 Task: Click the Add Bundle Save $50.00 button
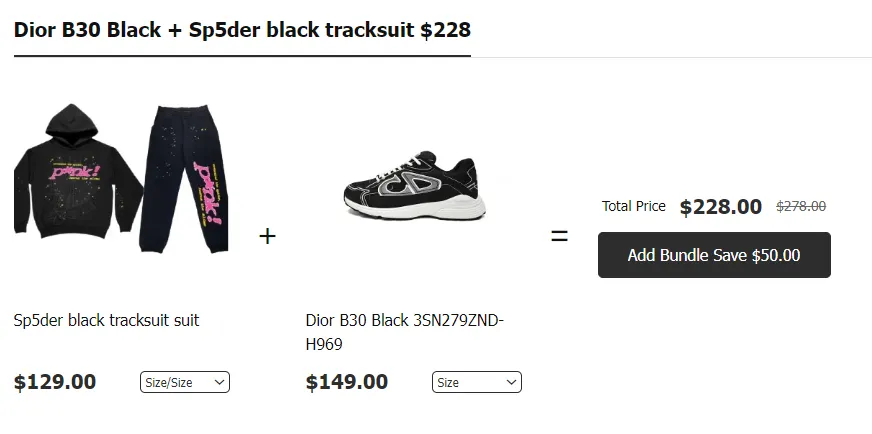pyautogui.click(x=714, y=255)
